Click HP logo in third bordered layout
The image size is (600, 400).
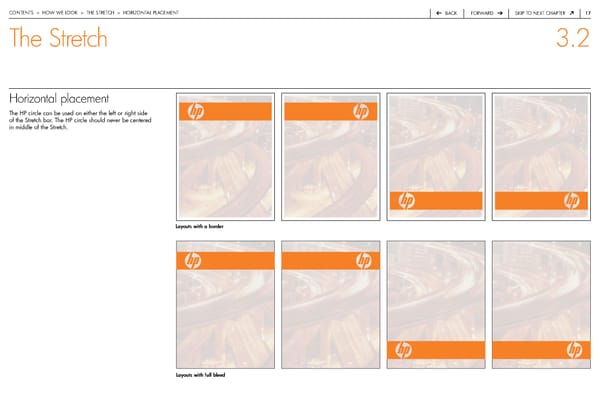coord(405,201)
